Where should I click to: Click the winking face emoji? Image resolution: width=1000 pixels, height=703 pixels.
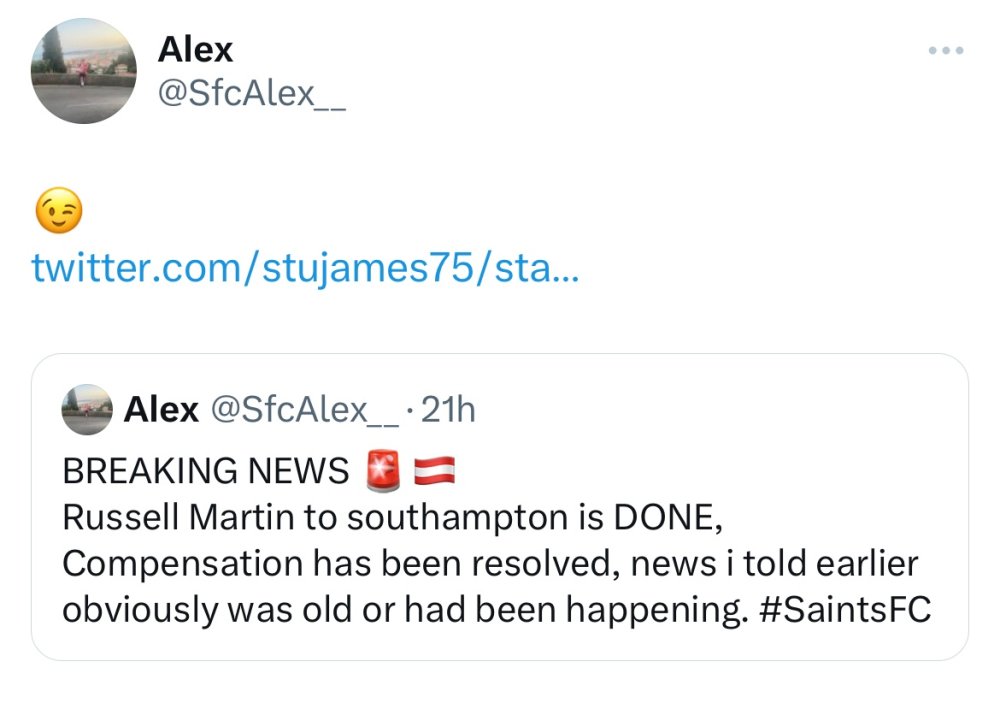point(58,211)
